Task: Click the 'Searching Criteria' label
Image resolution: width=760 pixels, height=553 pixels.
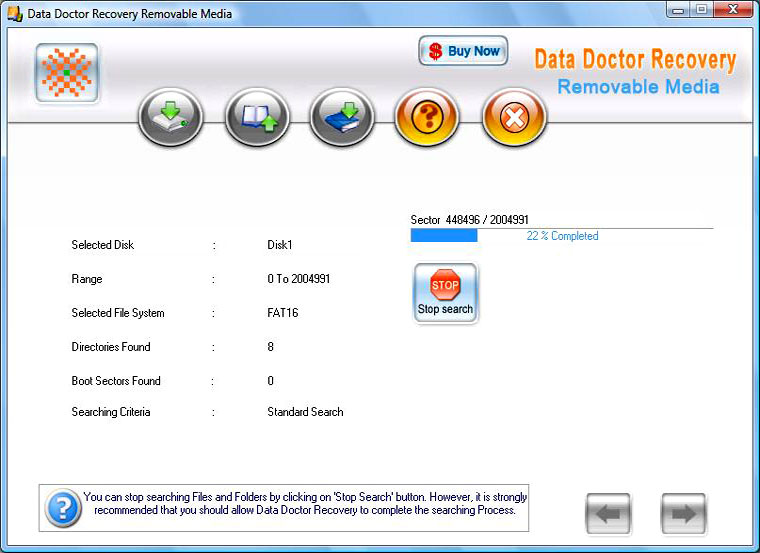Action: tap(111, 412)
